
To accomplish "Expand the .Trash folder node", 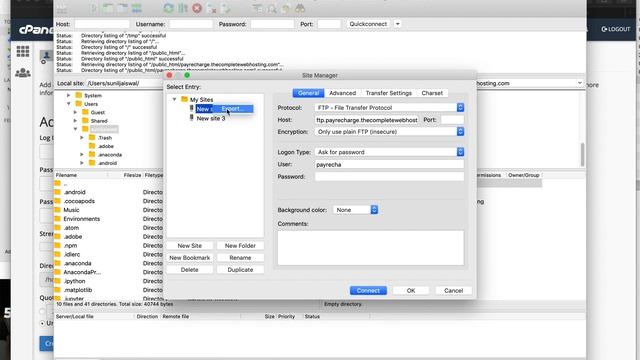I will (82, 138).
